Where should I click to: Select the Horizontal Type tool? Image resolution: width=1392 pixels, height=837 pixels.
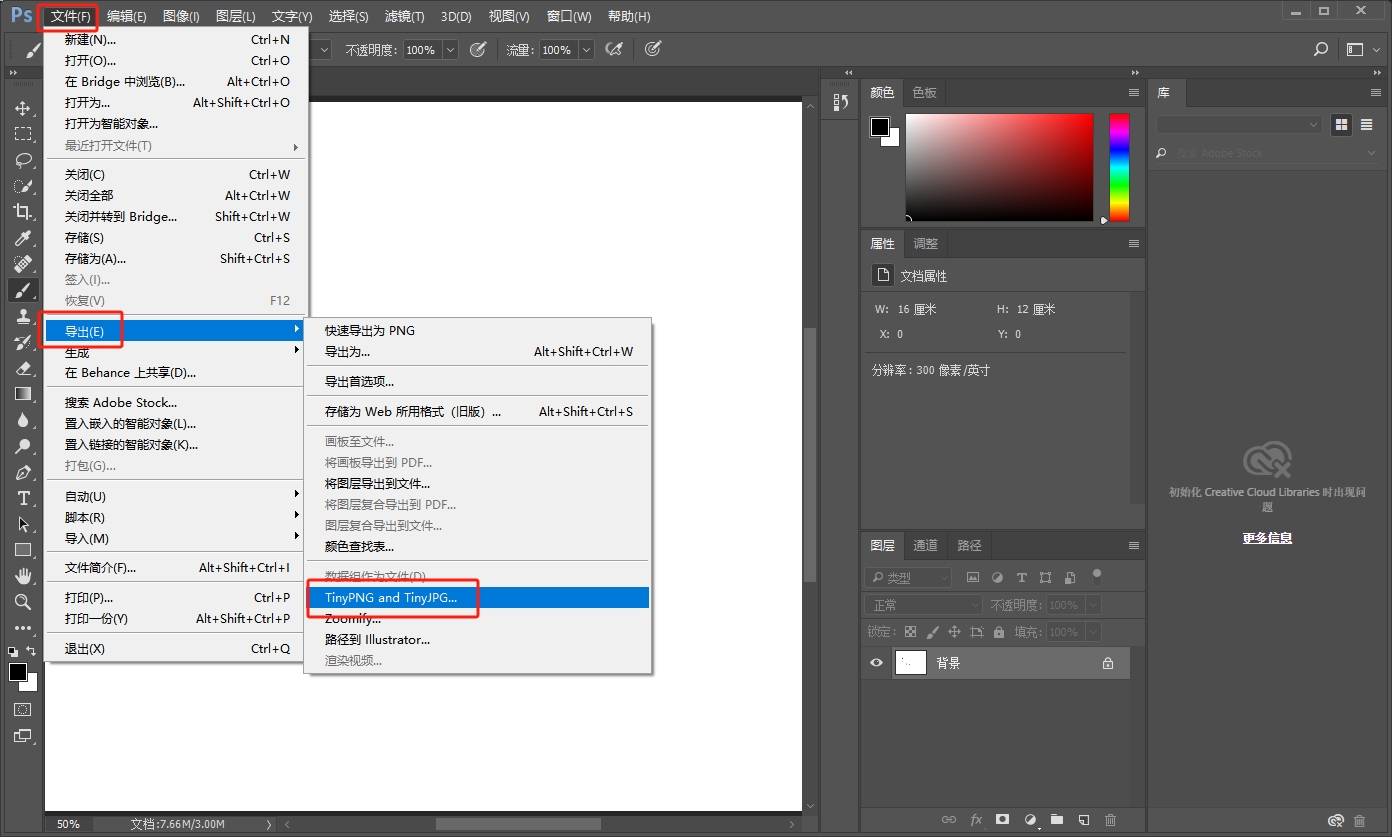click(x=22, y=498)
